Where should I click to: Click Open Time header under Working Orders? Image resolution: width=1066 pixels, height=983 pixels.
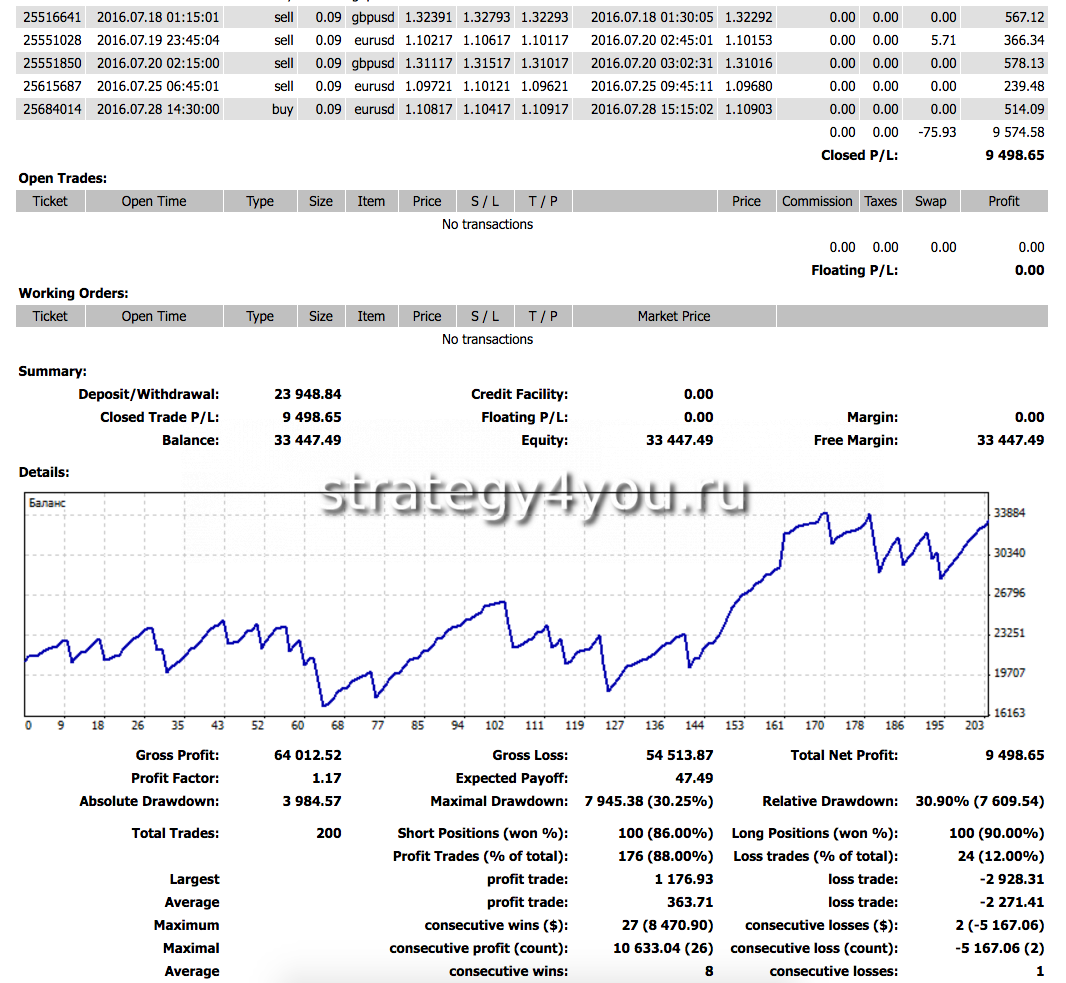(x=154, y=316)
